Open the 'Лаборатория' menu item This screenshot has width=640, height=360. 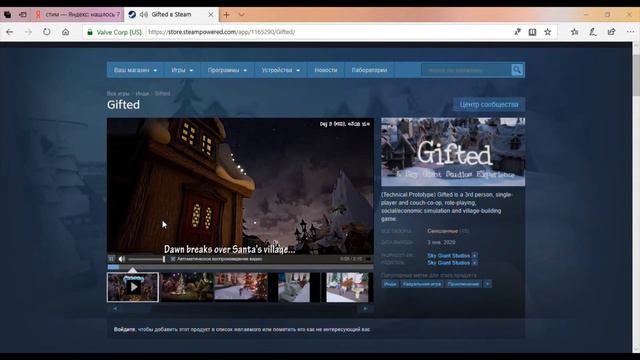(x=369, y=70)
